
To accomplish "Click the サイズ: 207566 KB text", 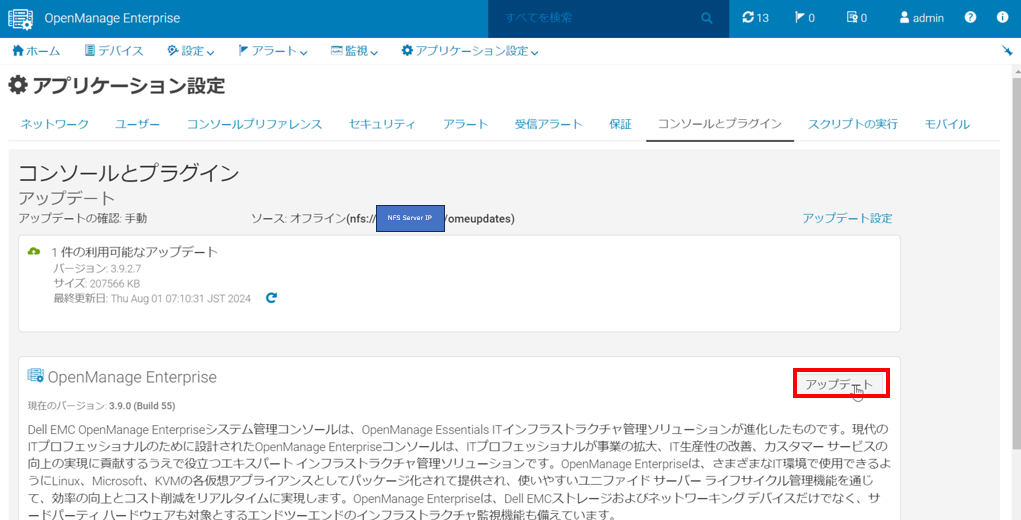I will [96, 283].
